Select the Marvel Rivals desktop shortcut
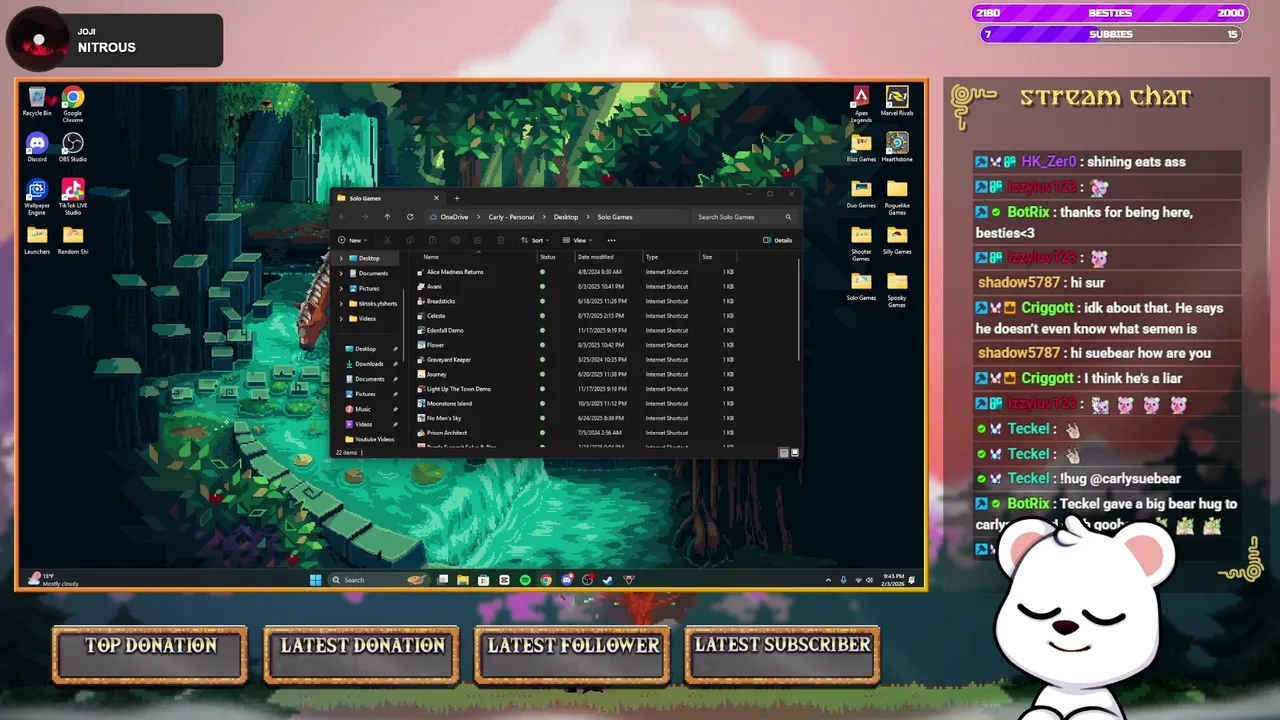The height and width of the screenshot is (720, 1280). [897, 102]
